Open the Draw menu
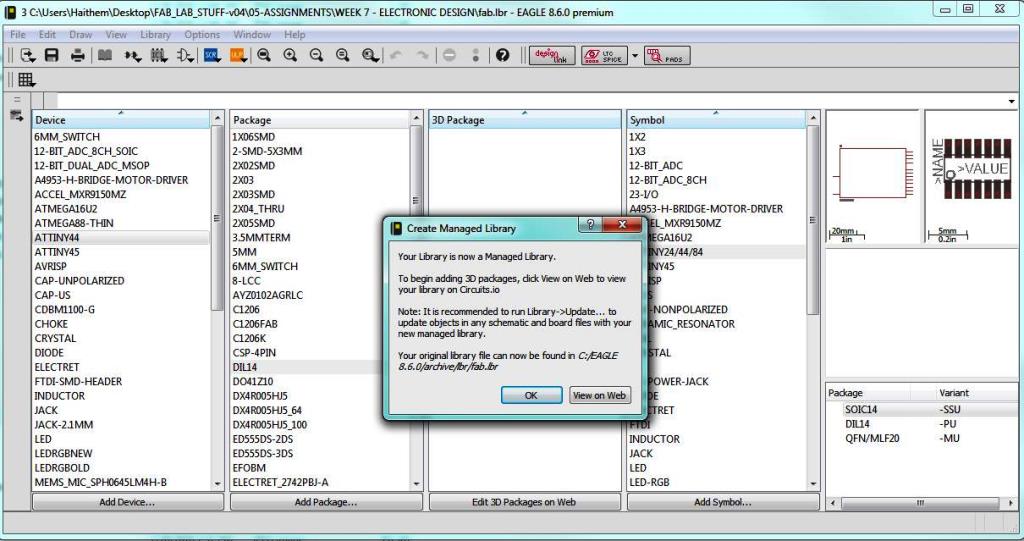Image resolution: width=1024 pixels, height=541 pixels. [x=80, y=35]
